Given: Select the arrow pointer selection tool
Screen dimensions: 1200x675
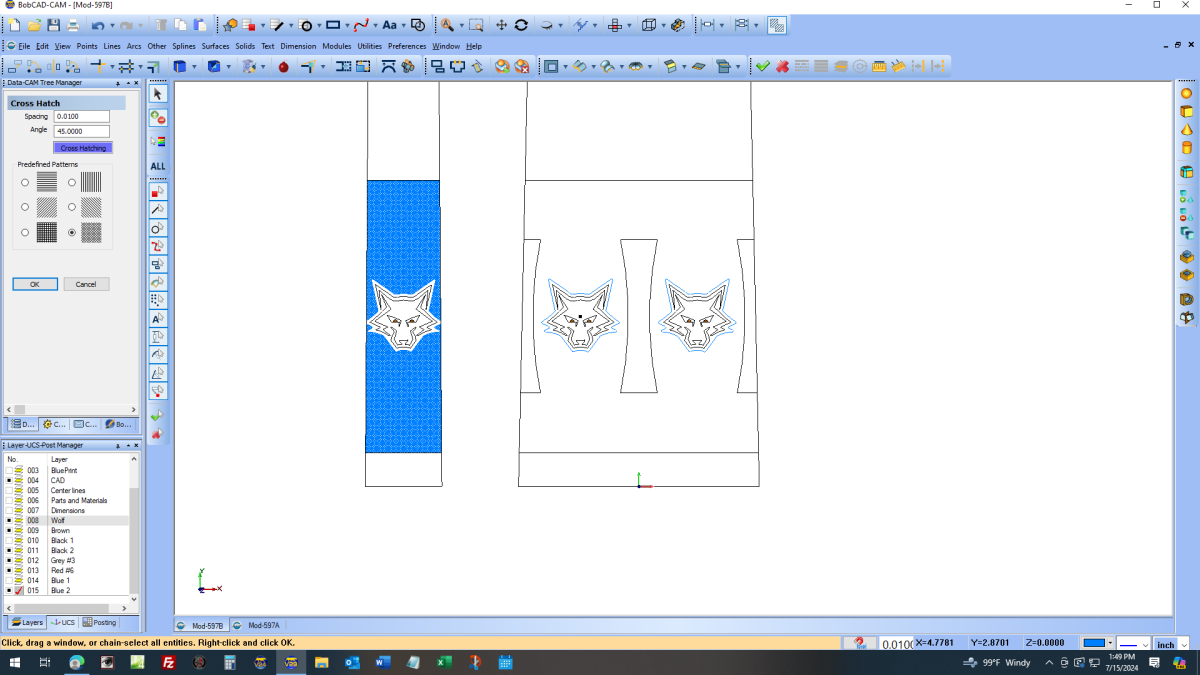Looking at the screenshot, I should coord(158,93).
